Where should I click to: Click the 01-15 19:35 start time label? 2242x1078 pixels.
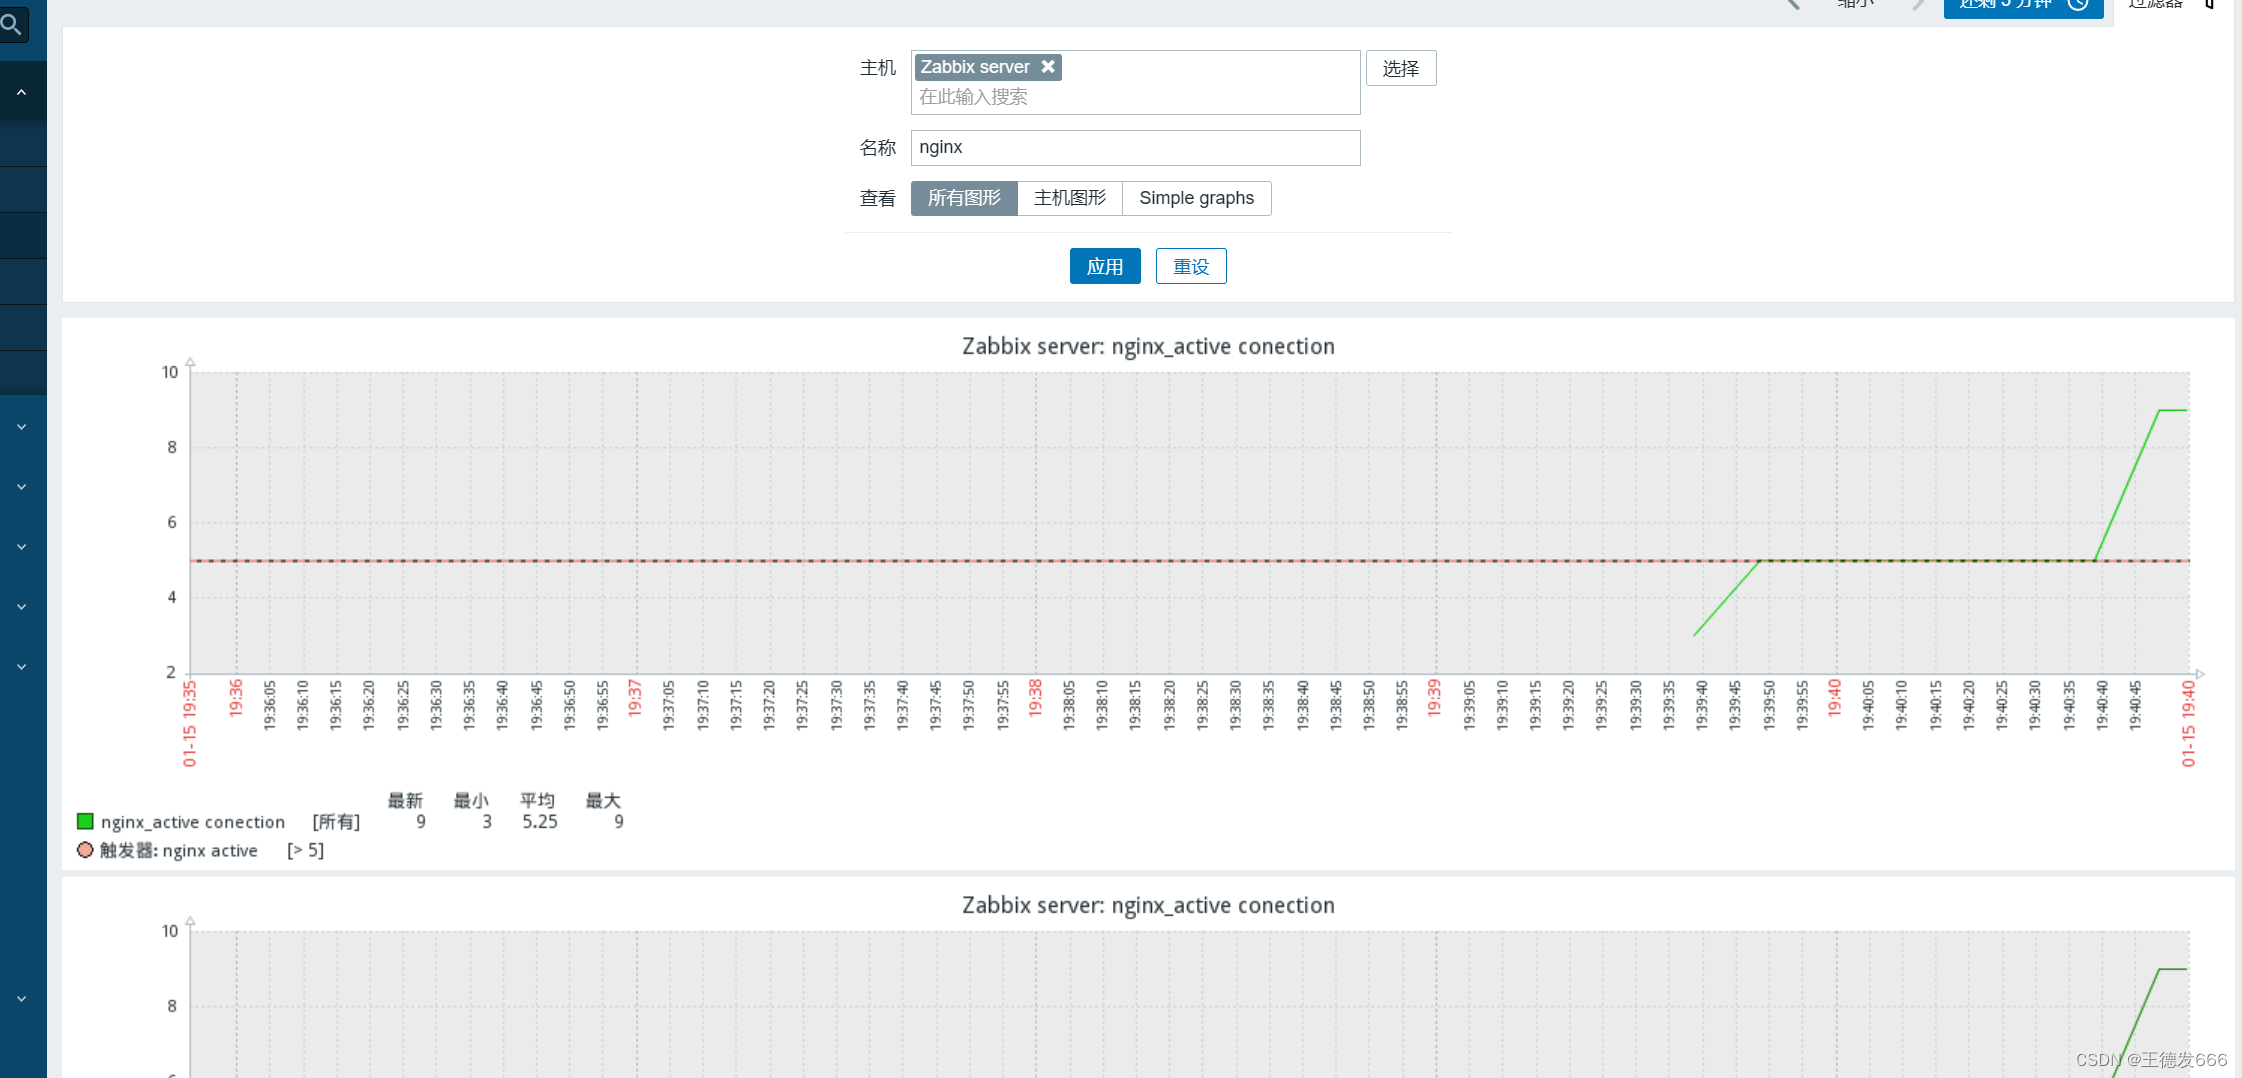pos(189,723)
